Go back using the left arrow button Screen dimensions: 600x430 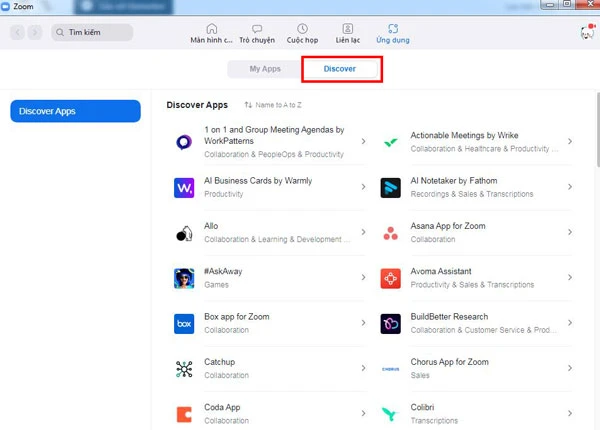point(18,33)
